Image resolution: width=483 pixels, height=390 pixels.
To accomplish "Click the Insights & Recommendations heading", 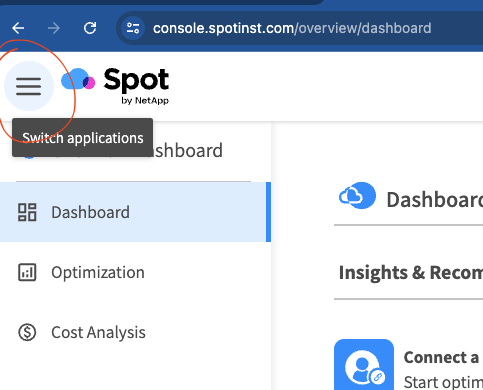I will coord(411,273).
